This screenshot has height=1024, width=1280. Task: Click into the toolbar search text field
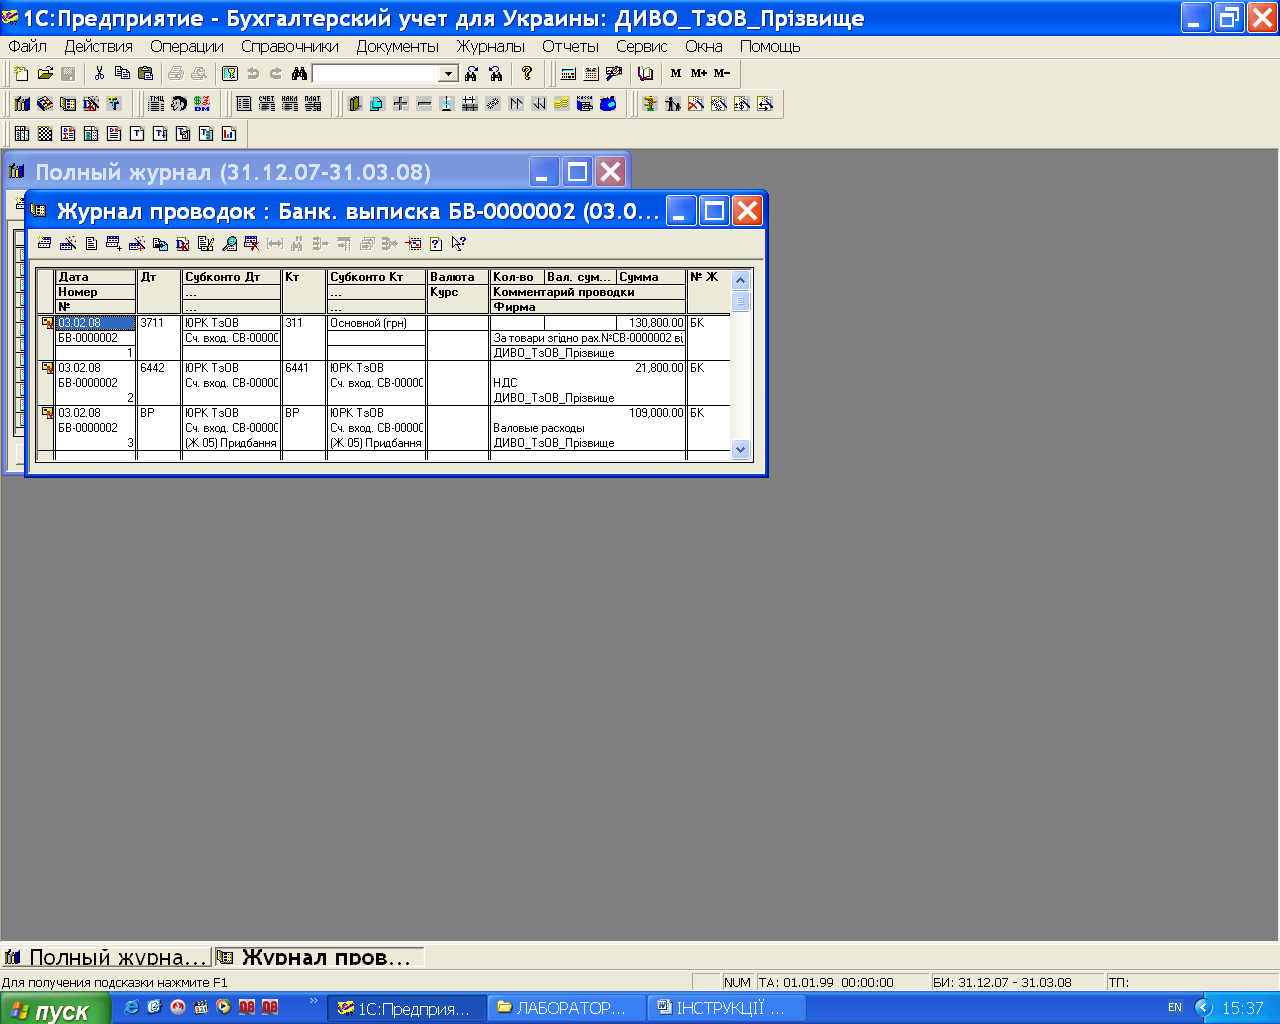(x=376, y=73)
